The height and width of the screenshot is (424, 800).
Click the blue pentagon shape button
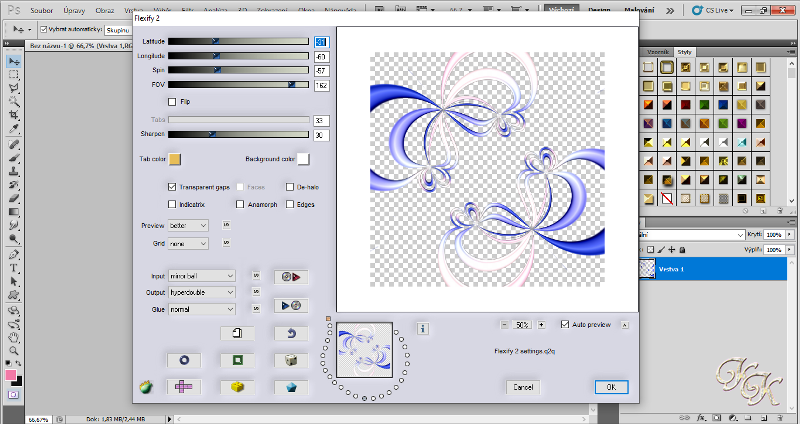tap(291, 386)
